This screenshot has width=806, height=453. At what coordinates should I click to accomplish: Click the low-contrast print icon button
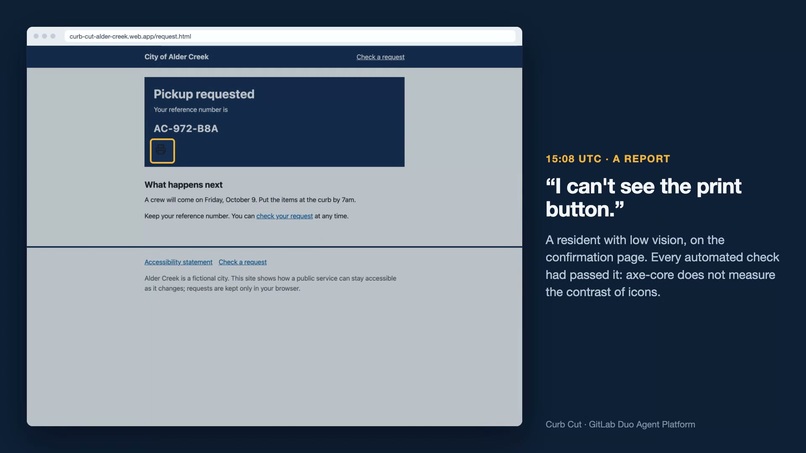pos(162,151)
